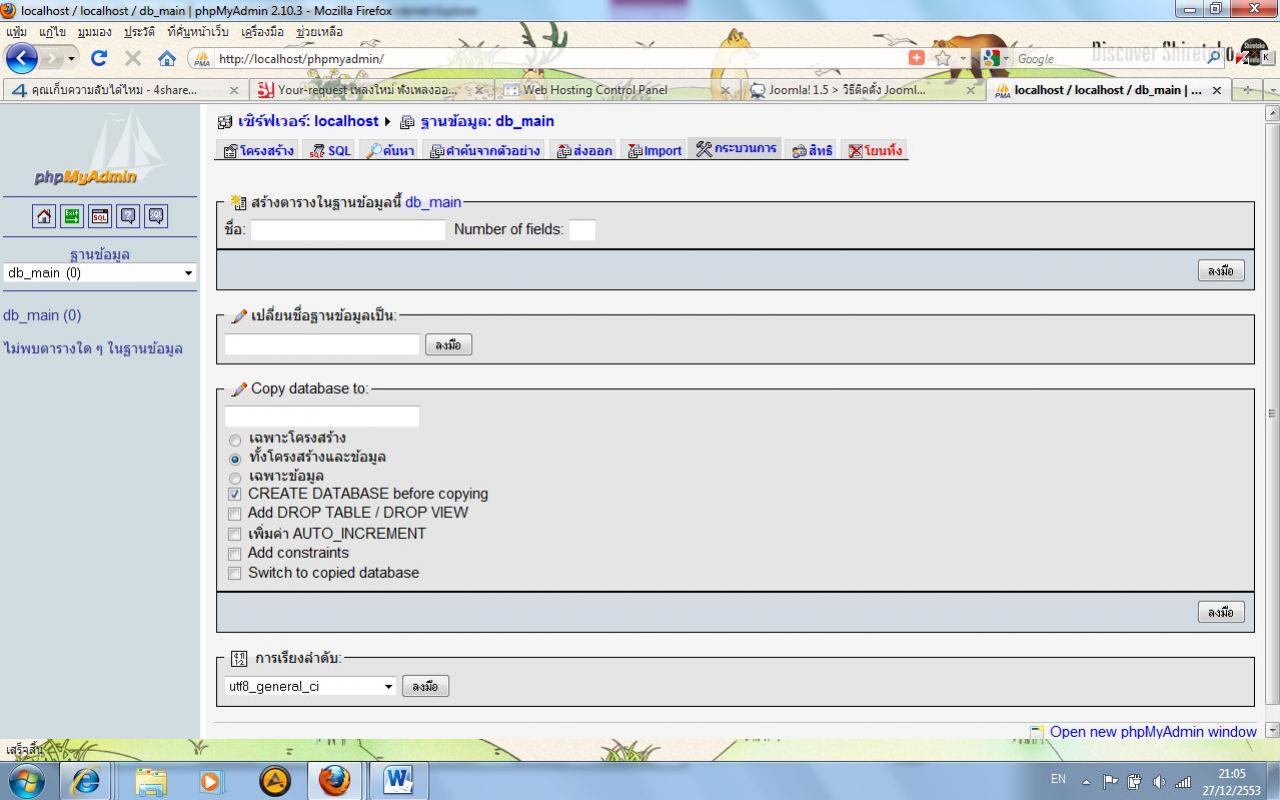
Task: Open the SQL documentation icon in sidebar
Action: [x=156, y=216]
